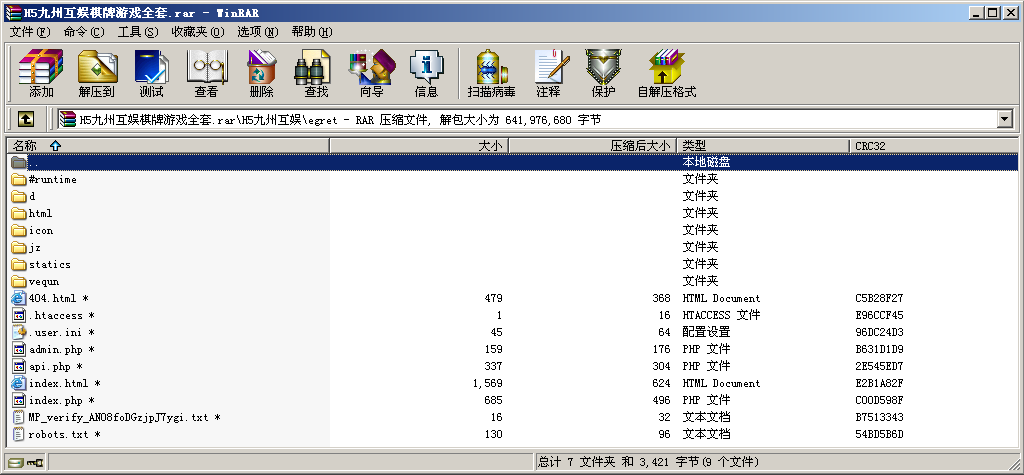The image size is (1024, 475).
Task: Click the Comment (注释) toolbar icon
Action: tap(548, 73)
